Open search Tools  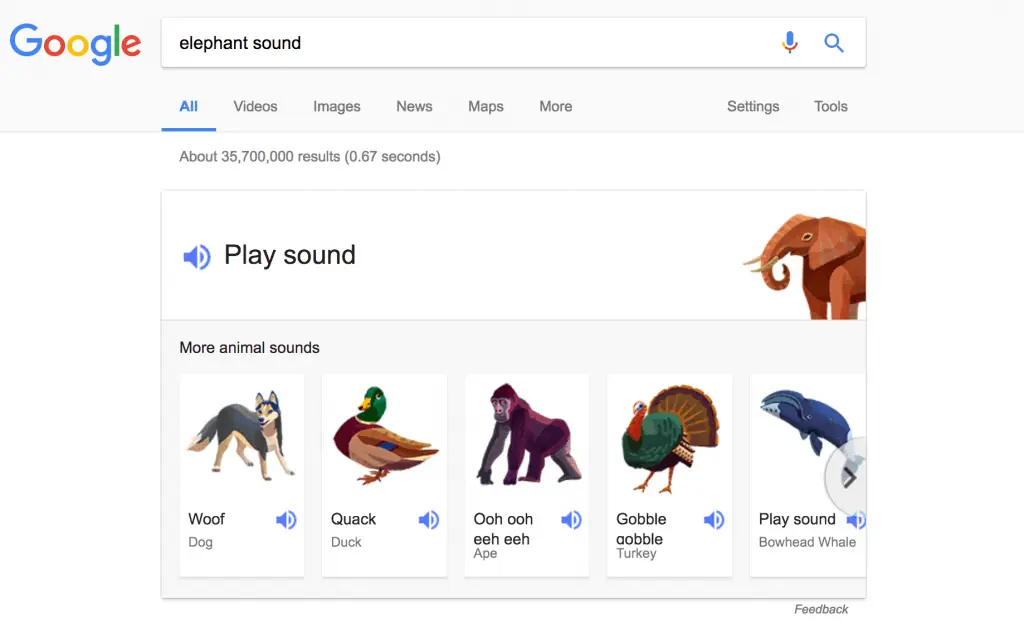point(831,106)
